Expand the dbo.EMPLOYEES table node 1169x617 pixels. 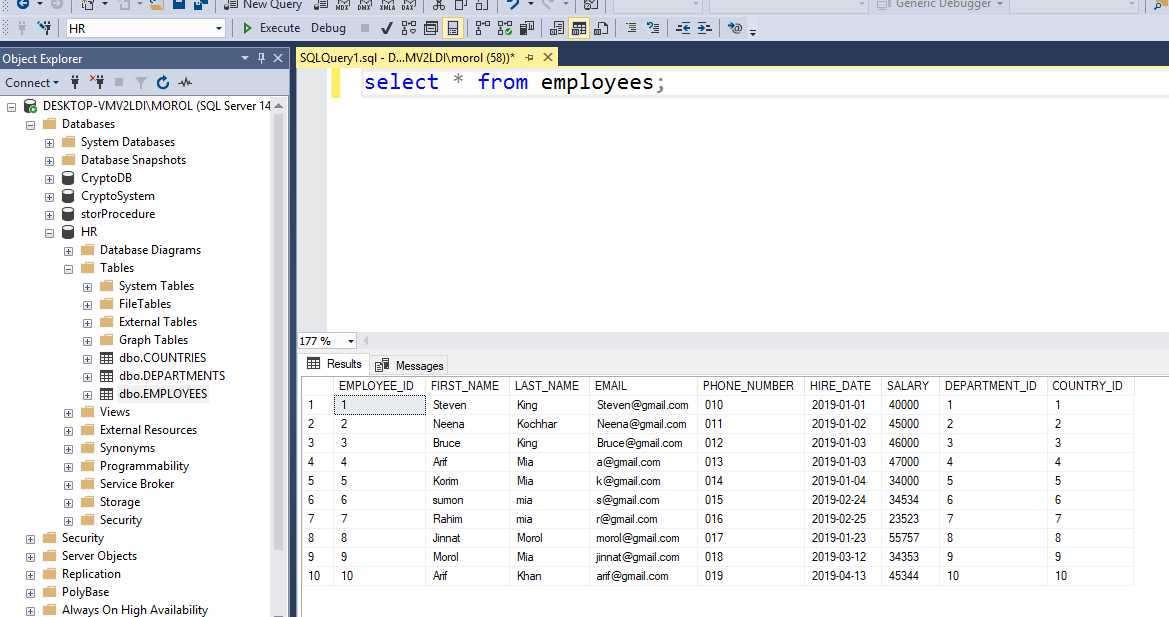click(x=87, y=393)
